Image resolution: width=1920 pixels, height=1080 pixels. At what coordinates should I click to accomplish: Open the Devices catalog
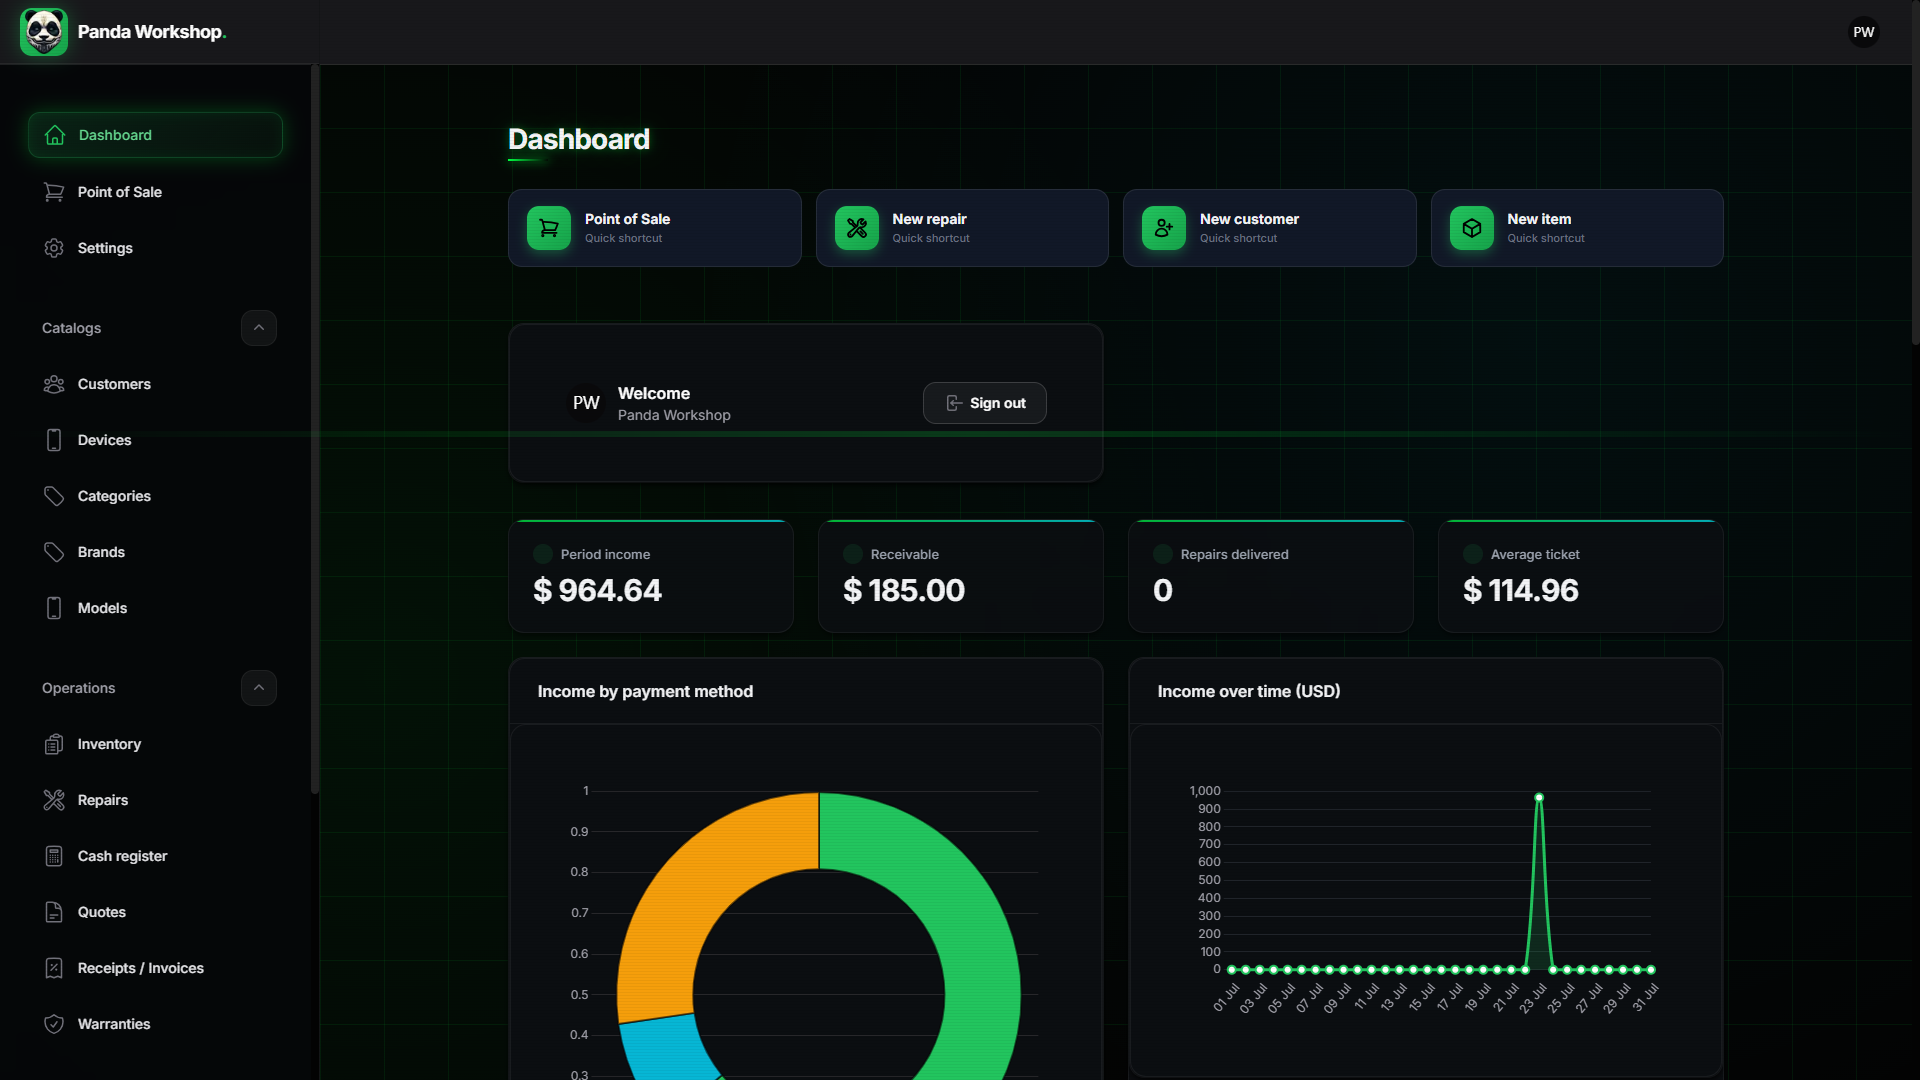coord(155,440)
